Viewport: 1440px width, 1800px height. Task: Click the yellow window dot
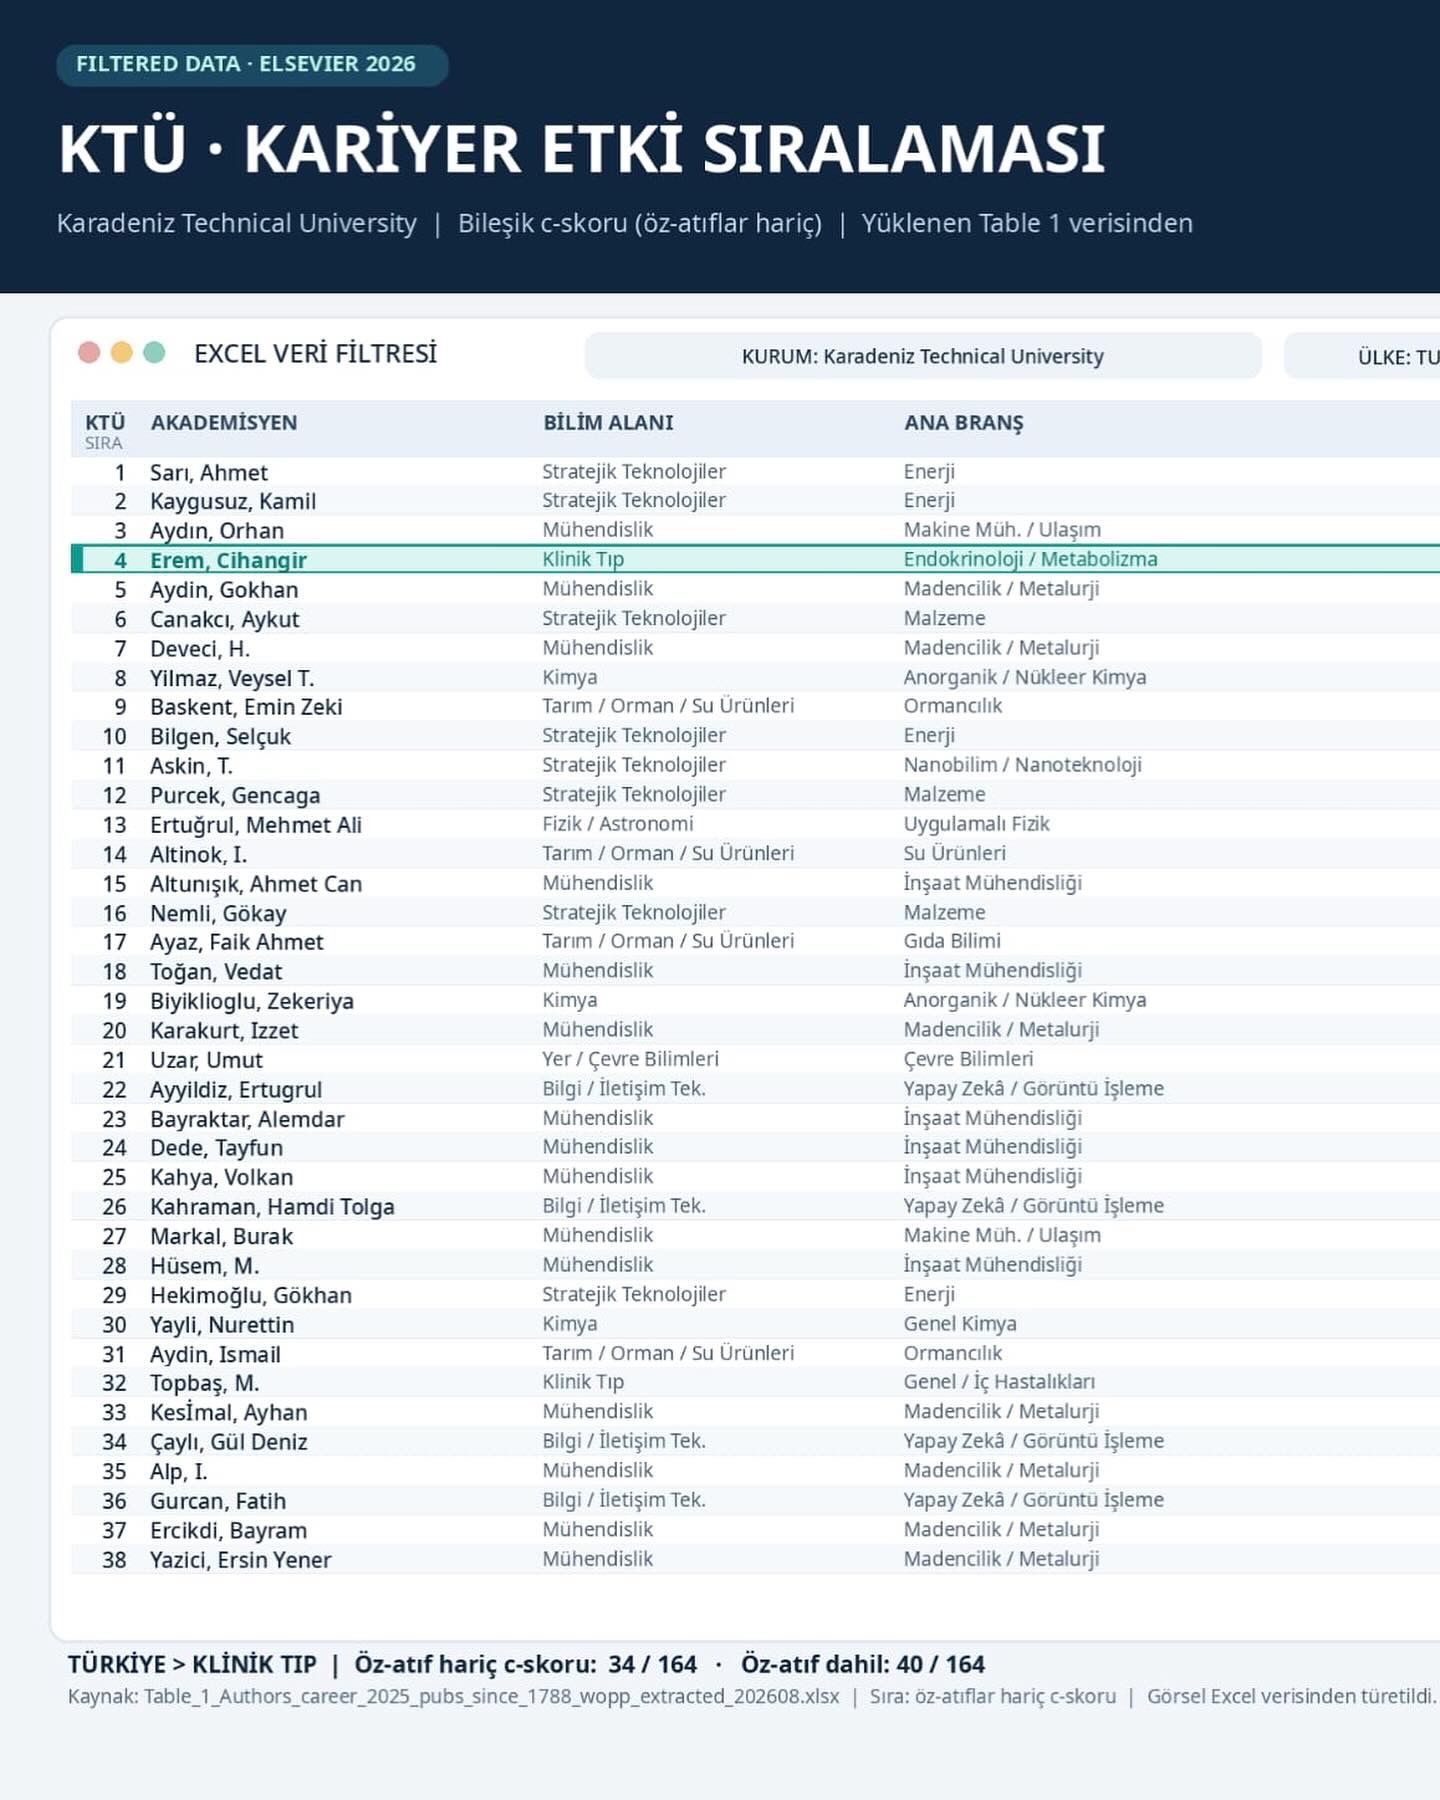(x=122, y=353)
